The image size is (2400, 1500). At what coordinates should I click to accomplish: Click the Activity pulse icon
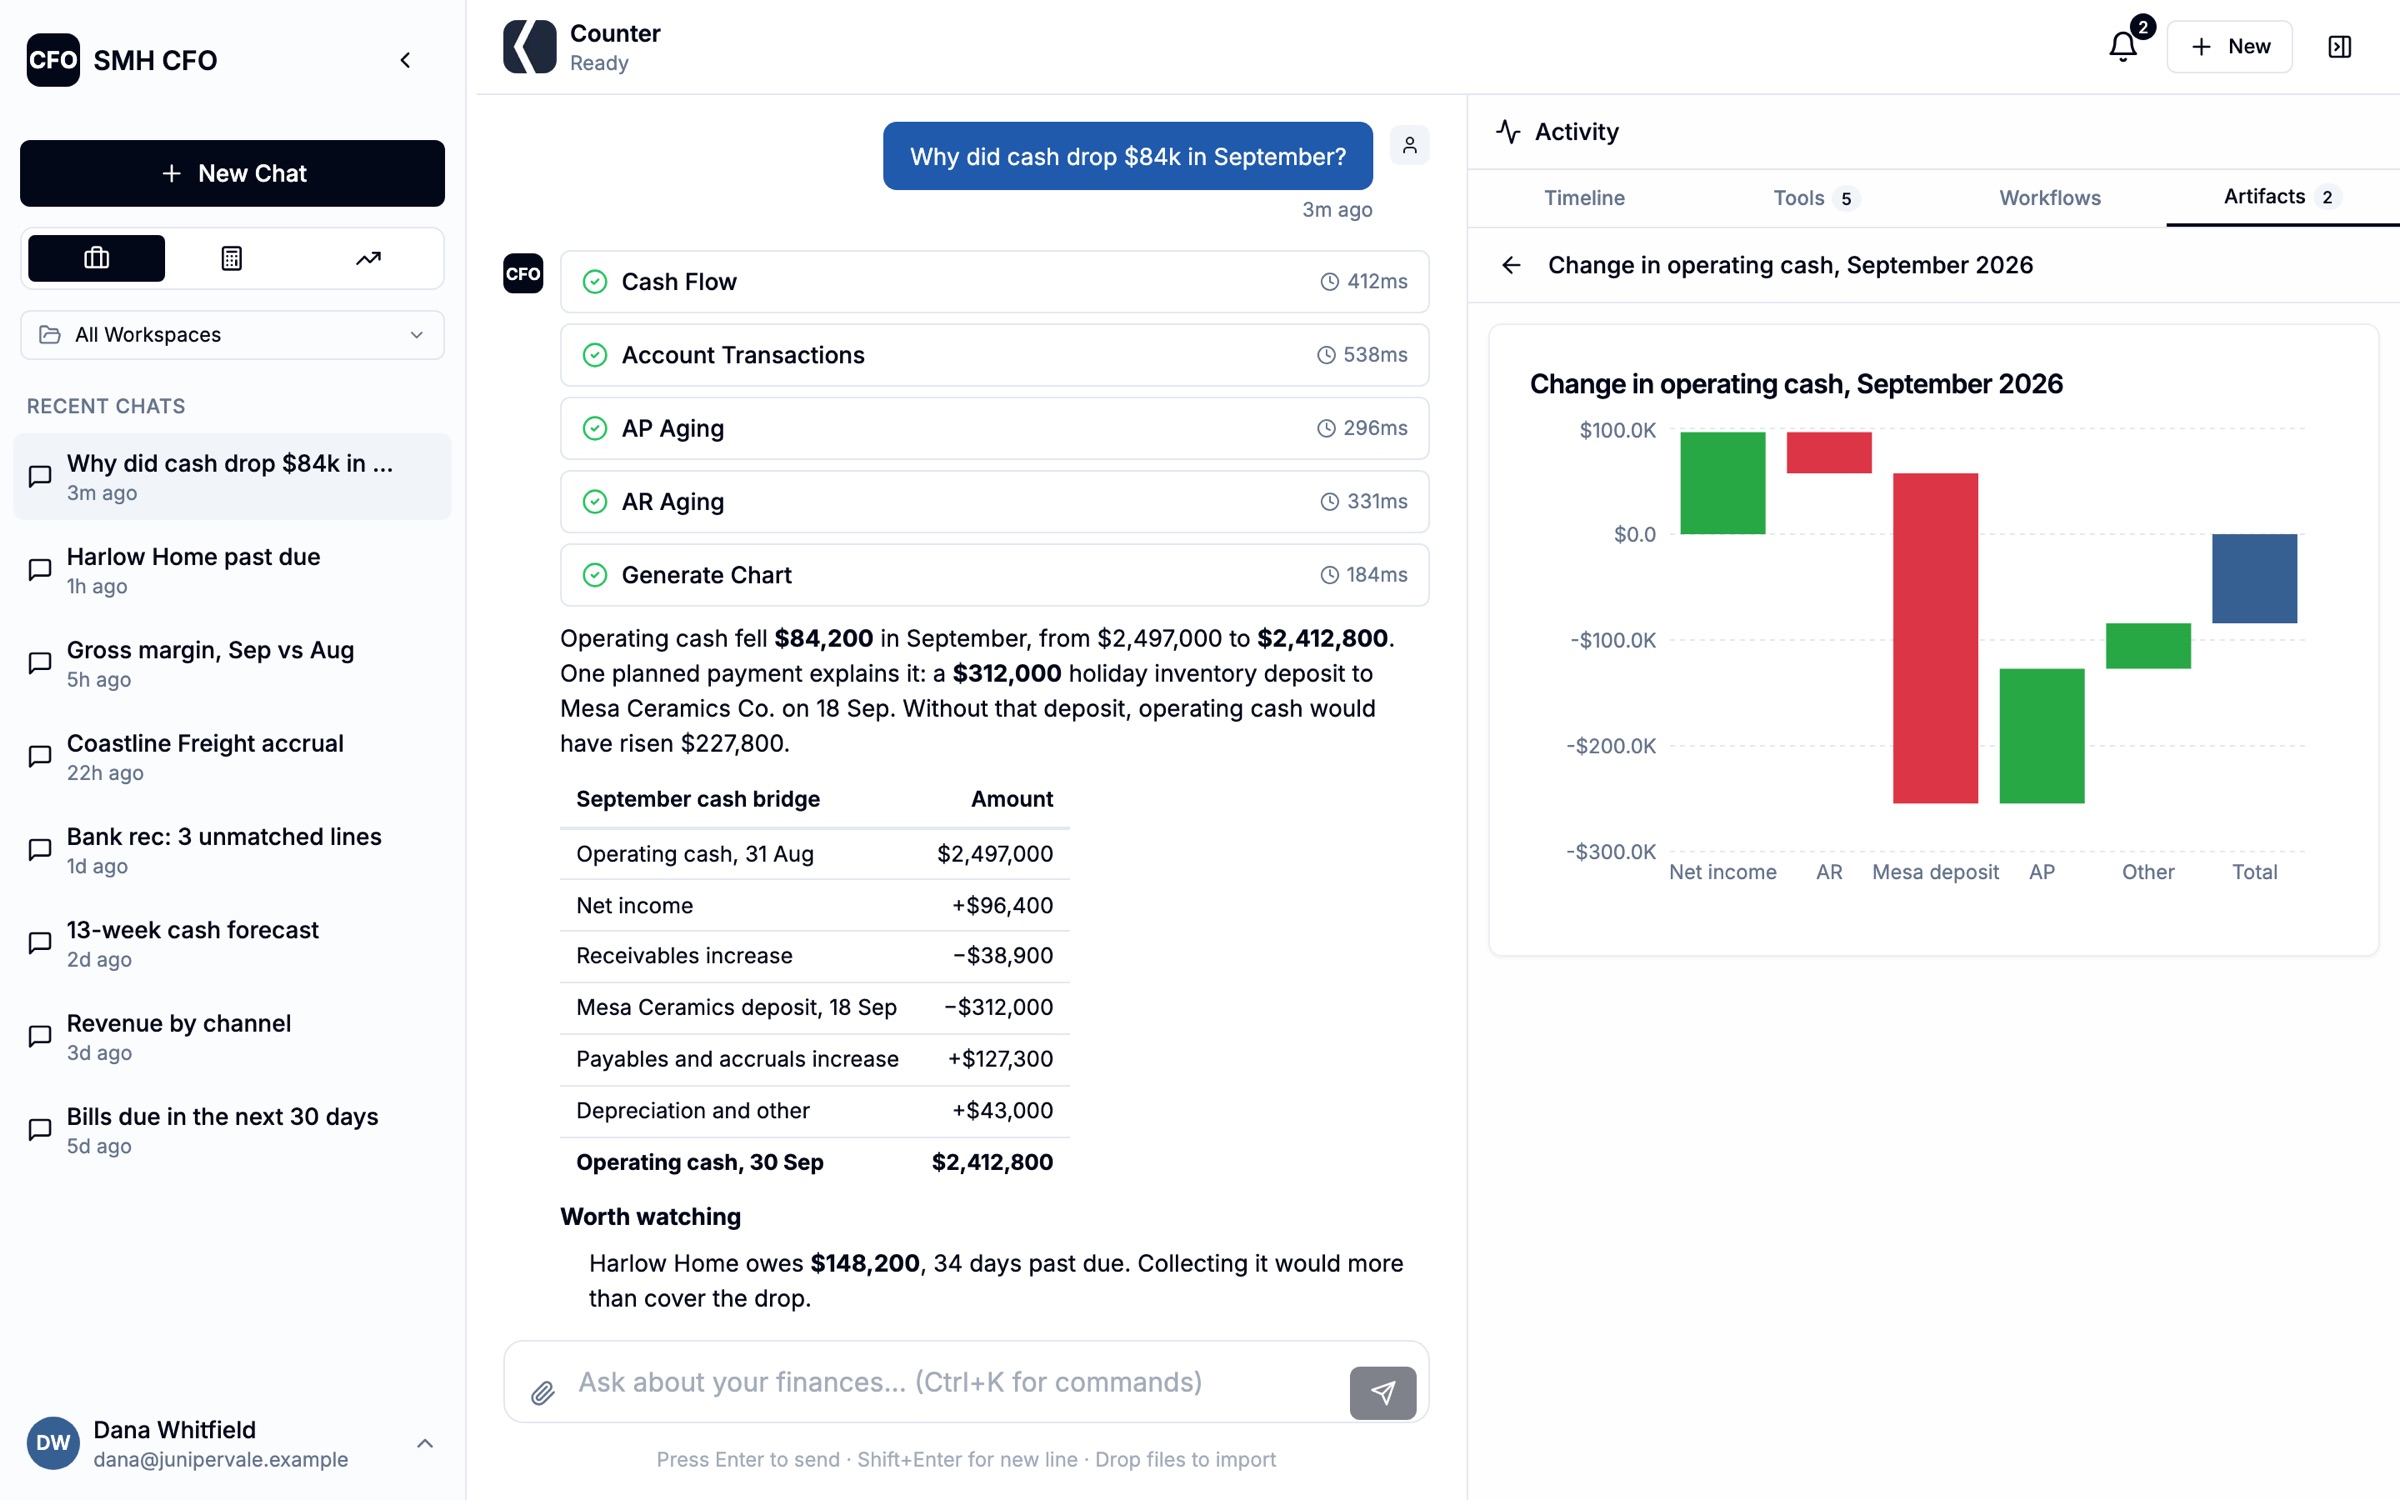click(1508, 131)
